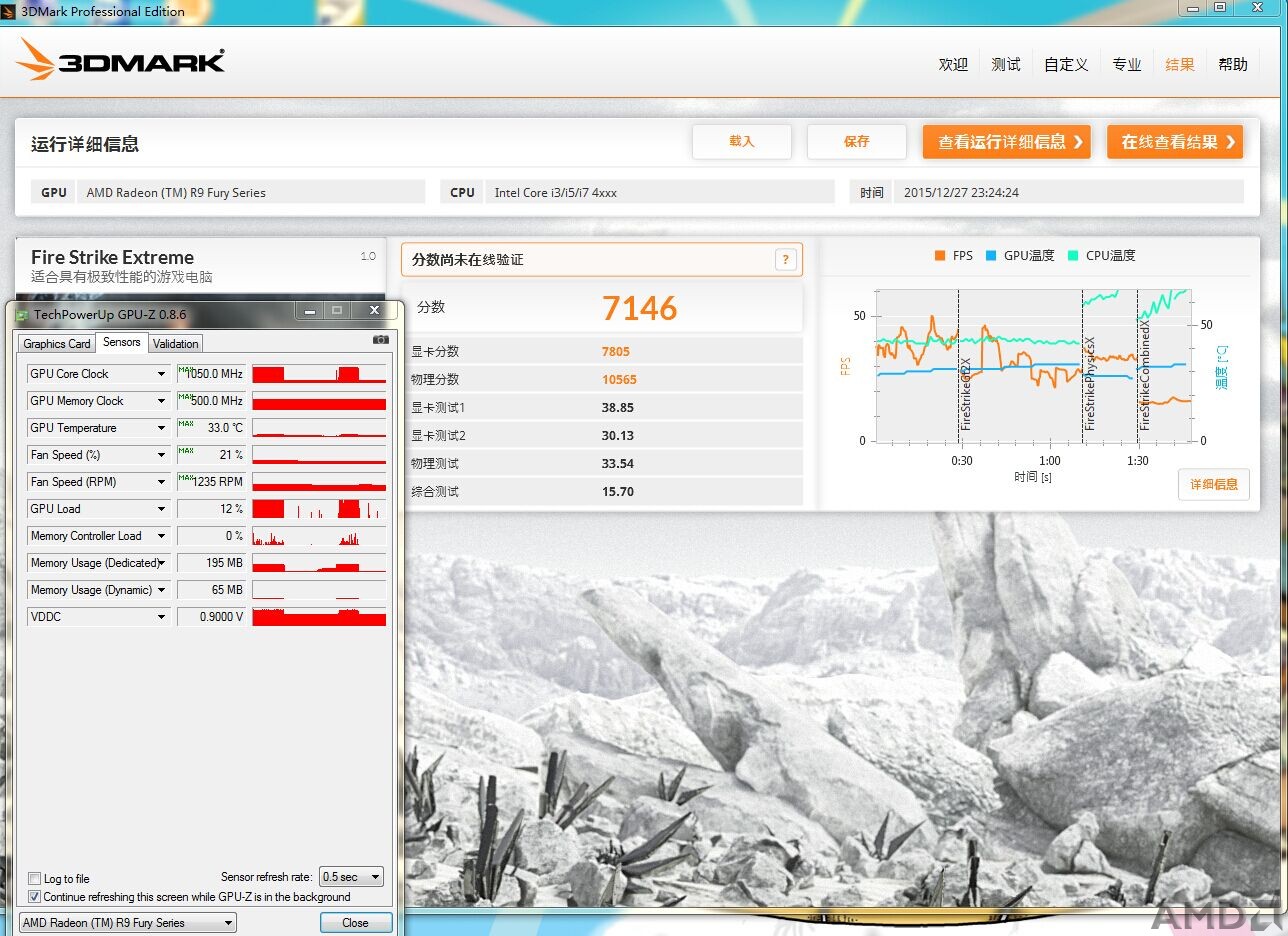
Task: Click the GPU field AMD Radeon R9 Fury Series
Action: click(x=251, y=192)
